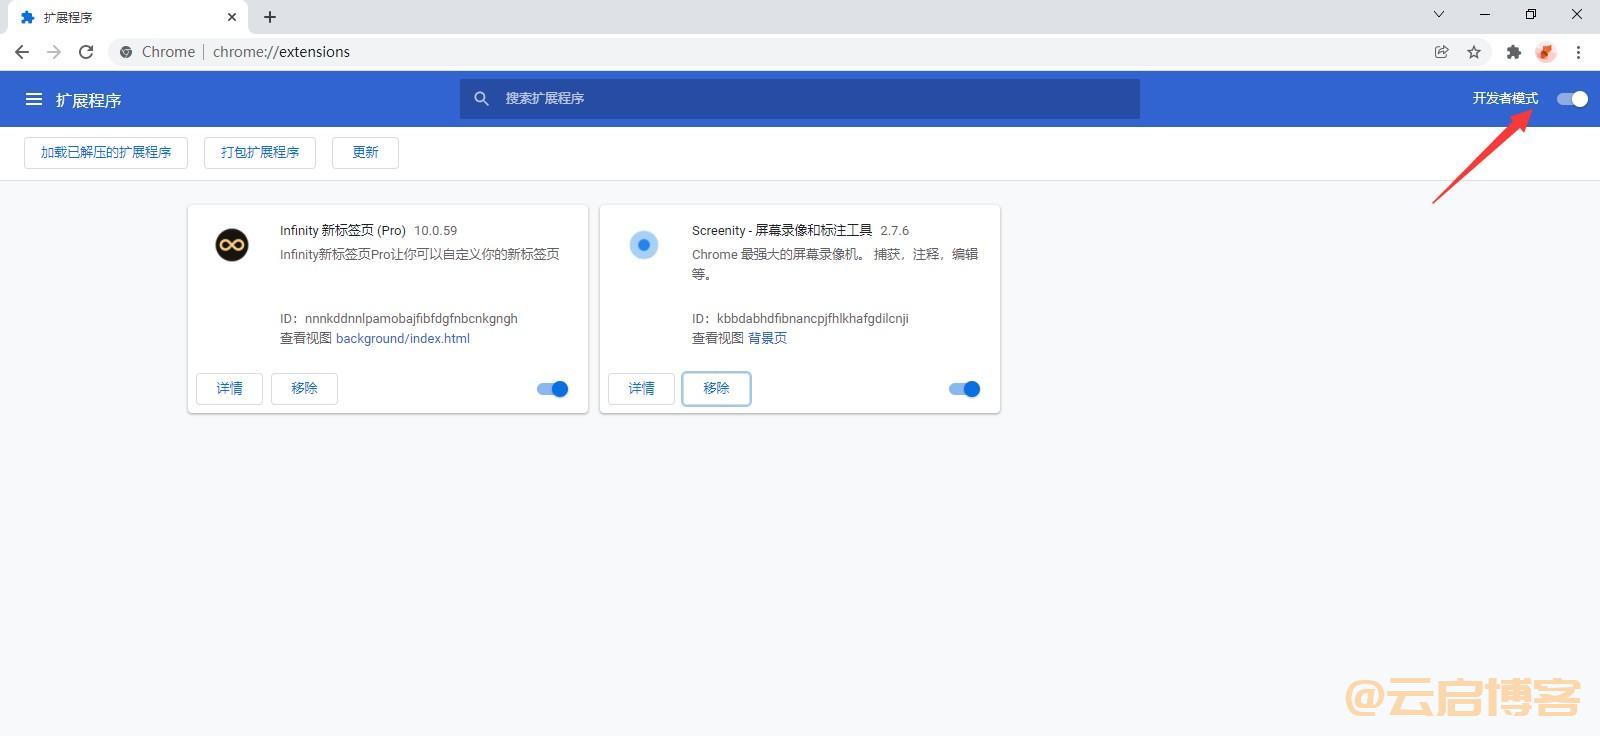The width and height of the screenshot is (1600, 736).
Task: Click the Screenity ID kbbdabhdfibnancpjfhlkhafgdilcnji
Action: (x=812, y=318)
